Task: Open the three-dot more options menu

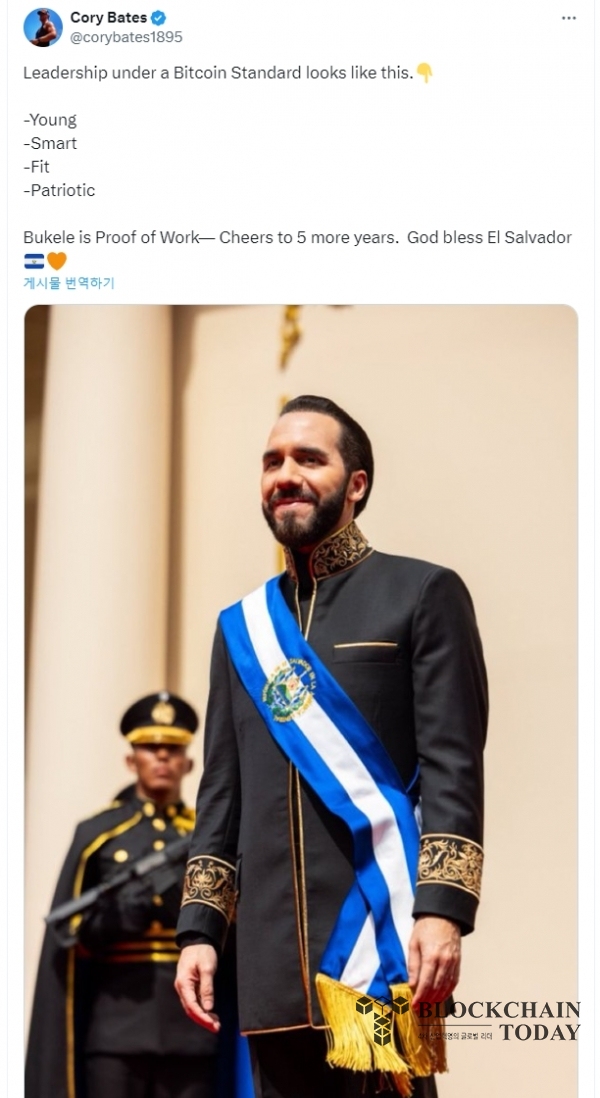Action: tap(569, 18)
